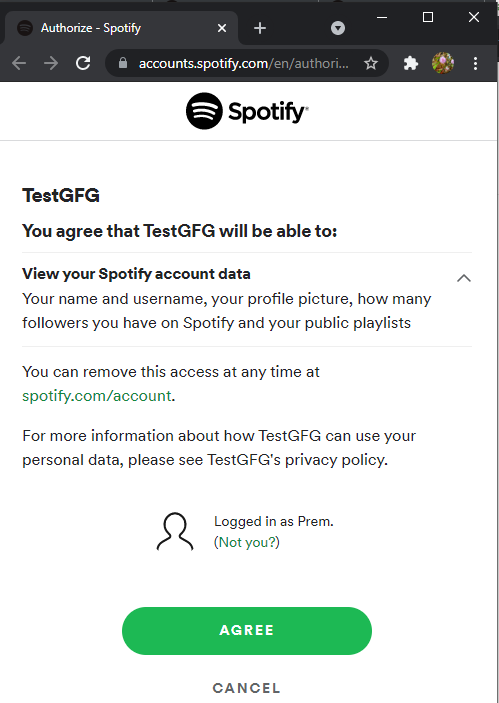Click the CANCEL button

tap(247, 688)
